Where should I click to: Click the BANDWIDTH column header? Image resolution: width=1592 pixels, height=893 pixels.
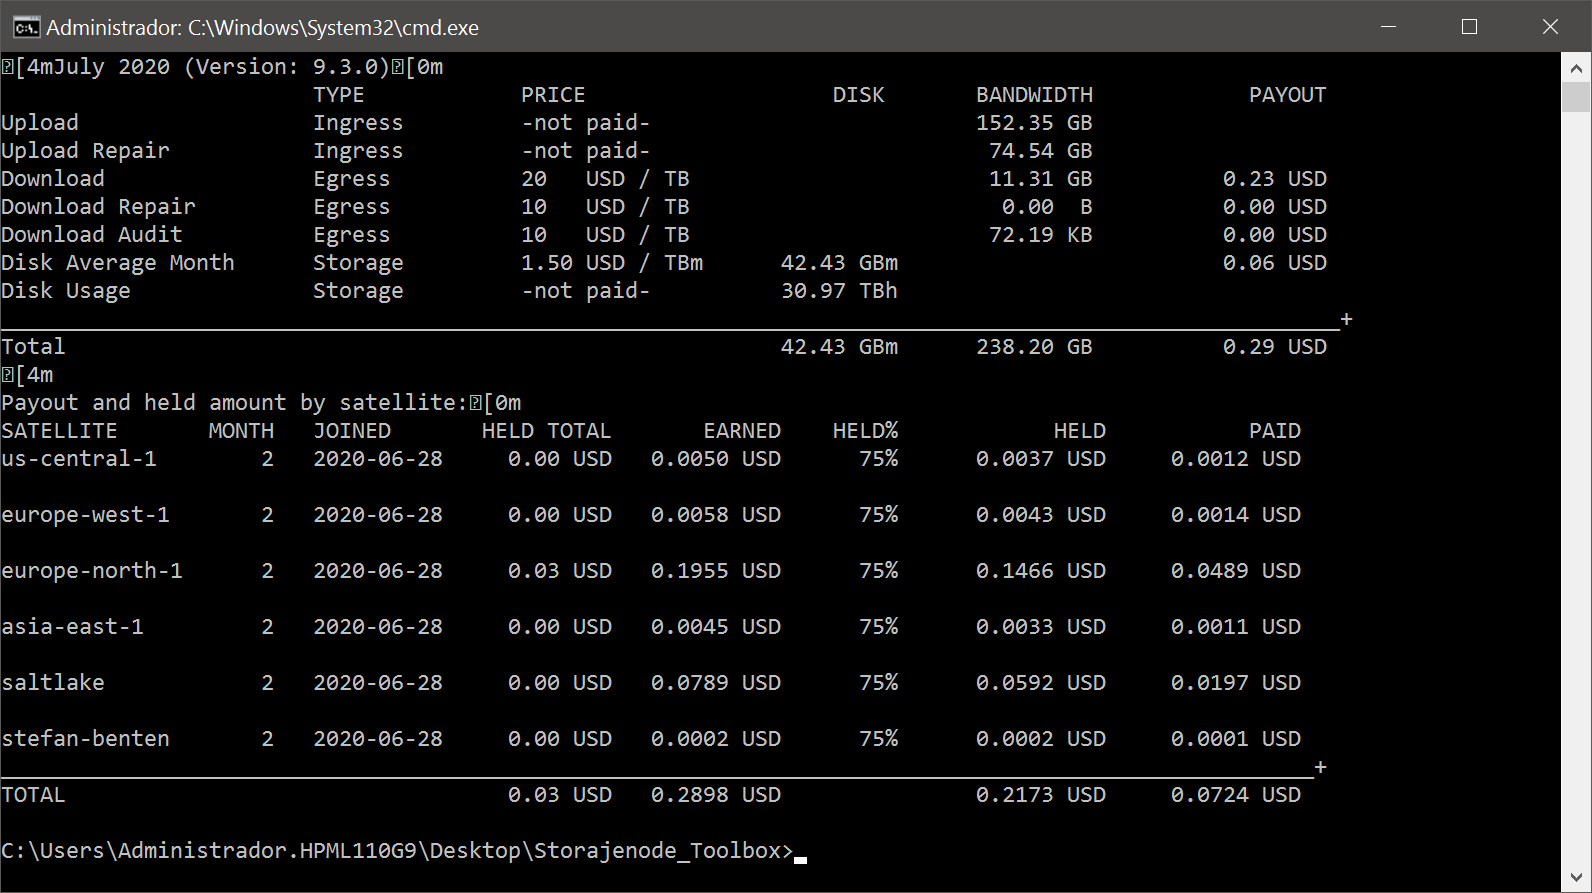point(1034,95)
